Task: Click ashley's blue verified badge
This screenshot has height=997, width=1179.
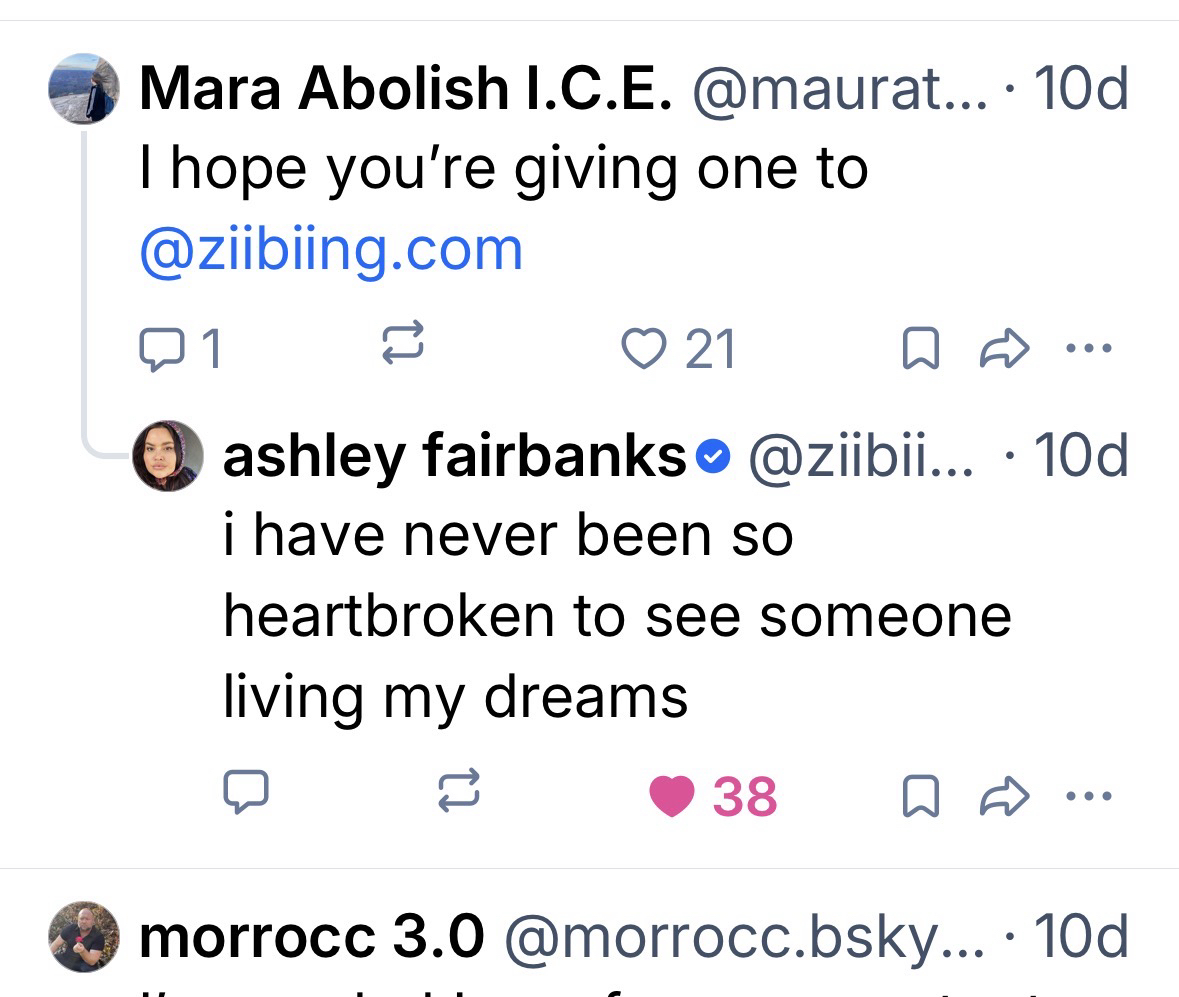Action: coord(712,458)
